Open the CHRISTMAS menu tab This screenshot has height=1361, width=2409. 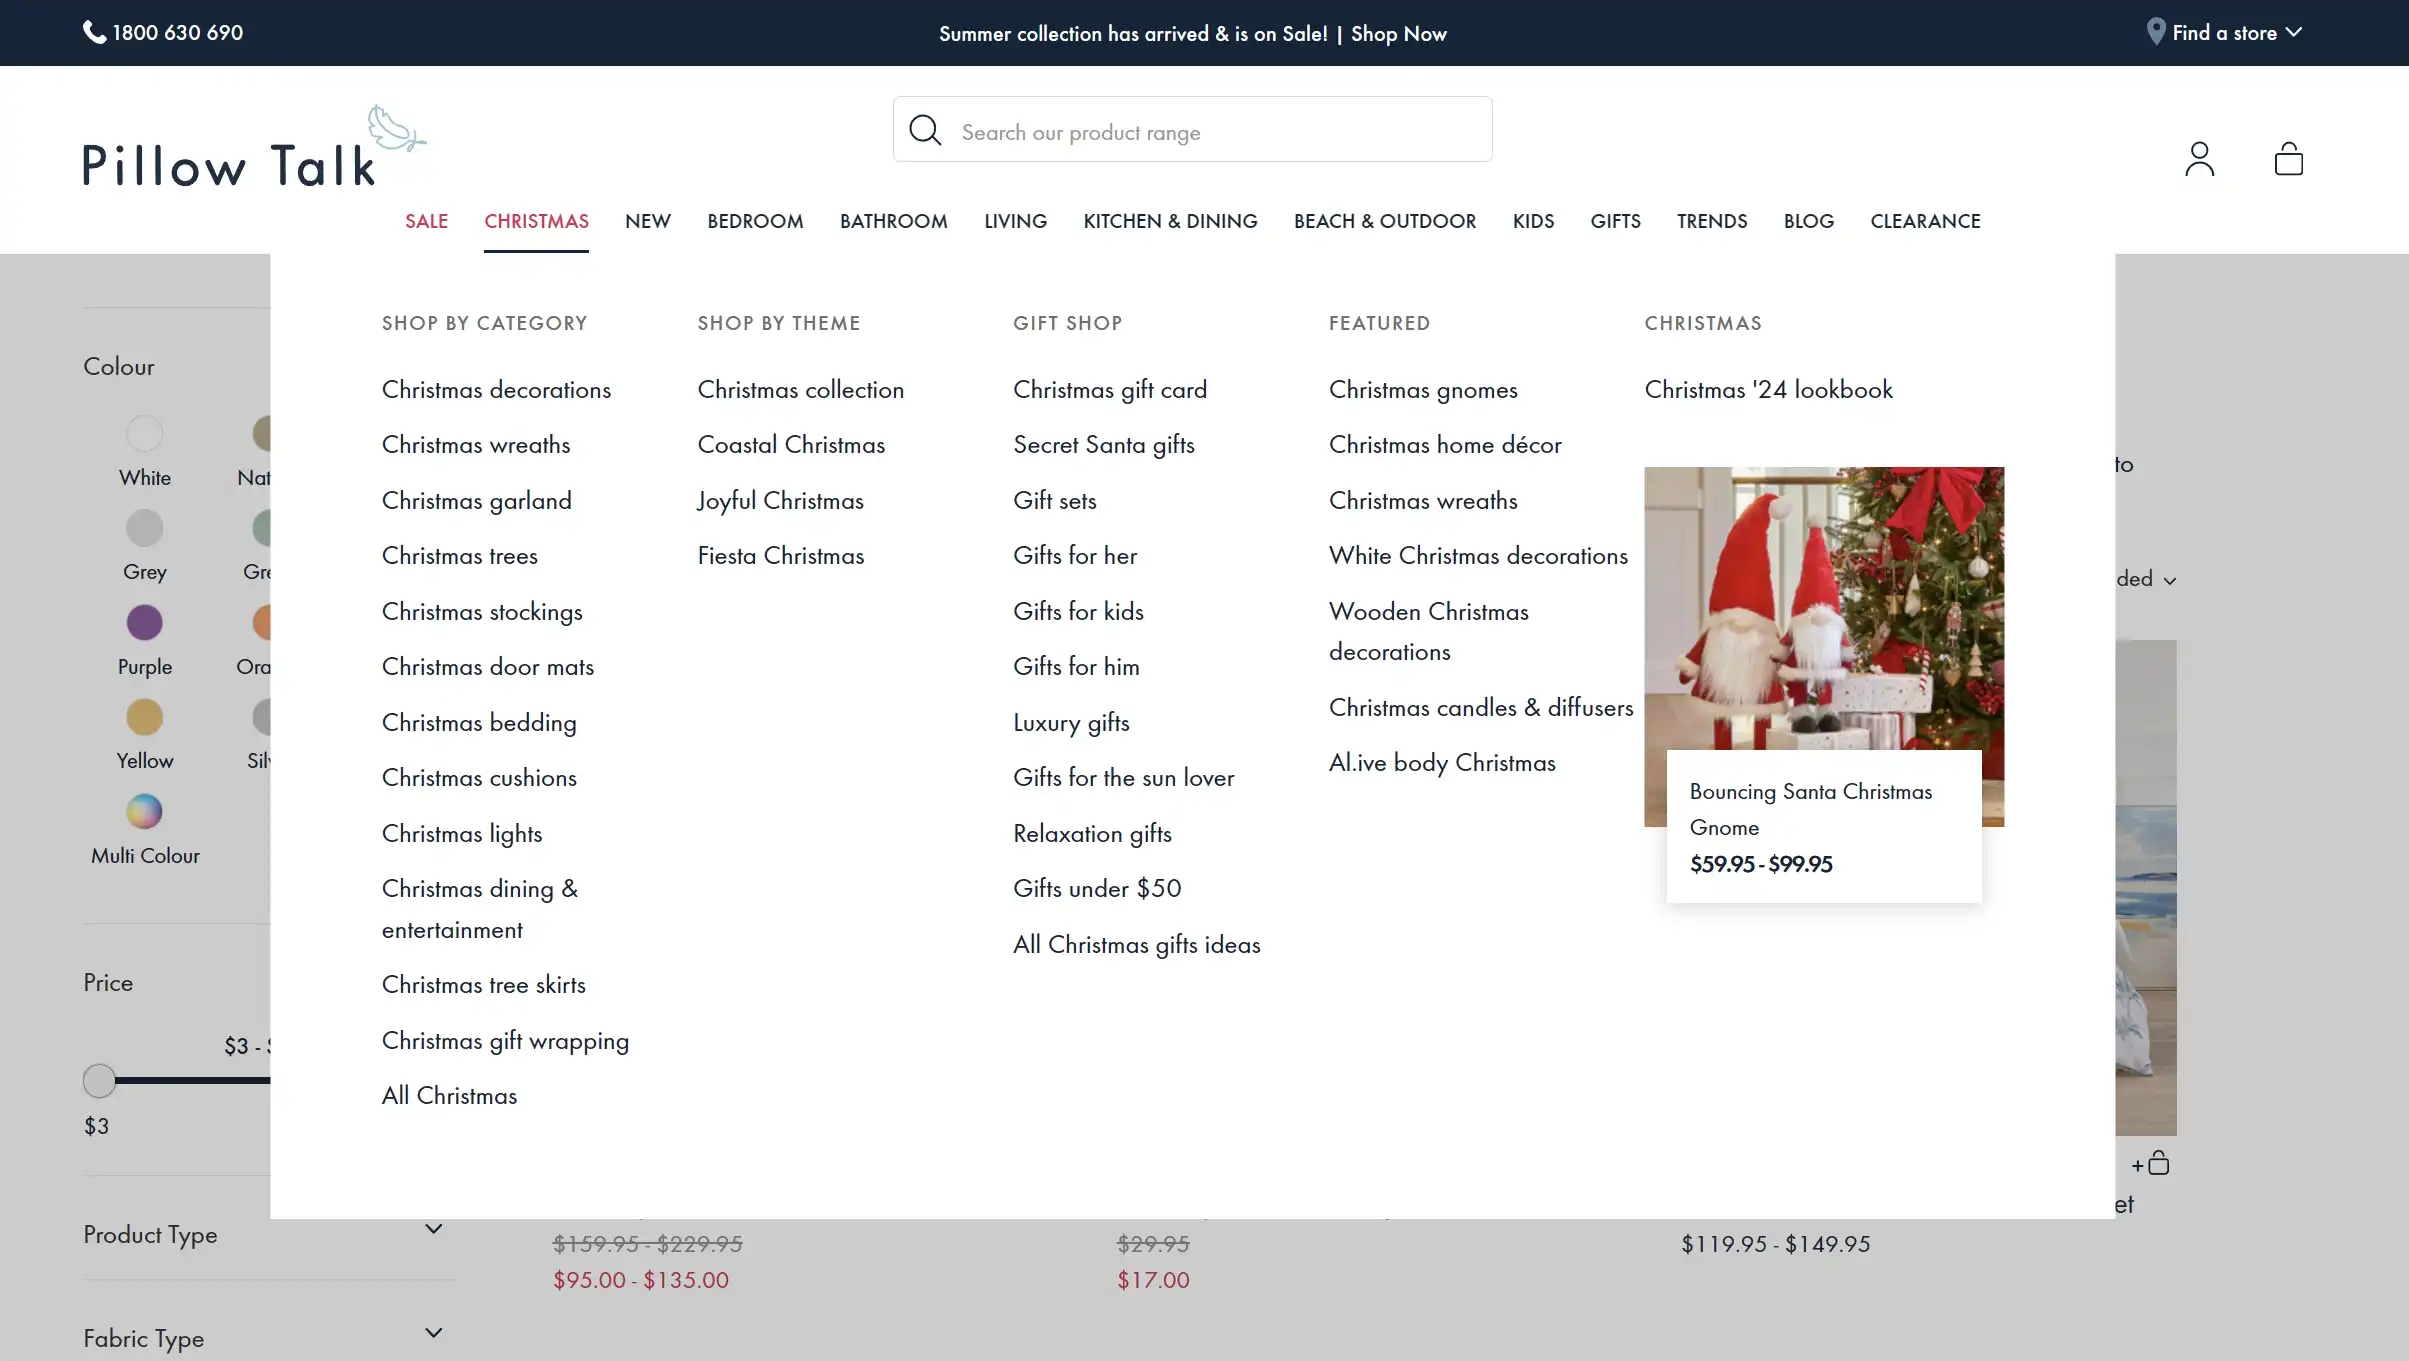point(536,221)
